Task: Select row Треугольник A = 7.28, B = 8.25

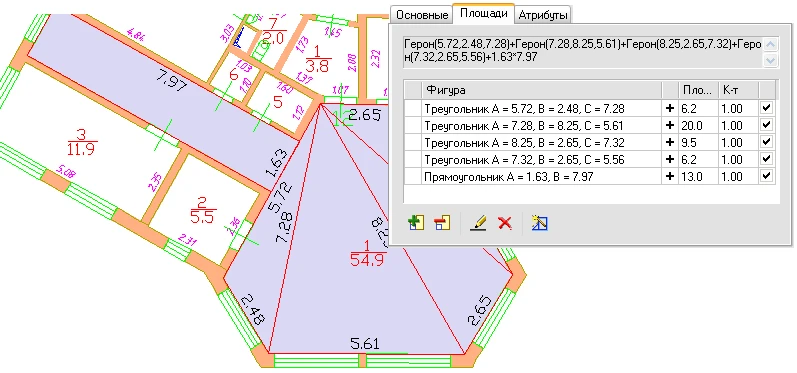Action: (590, 126)
